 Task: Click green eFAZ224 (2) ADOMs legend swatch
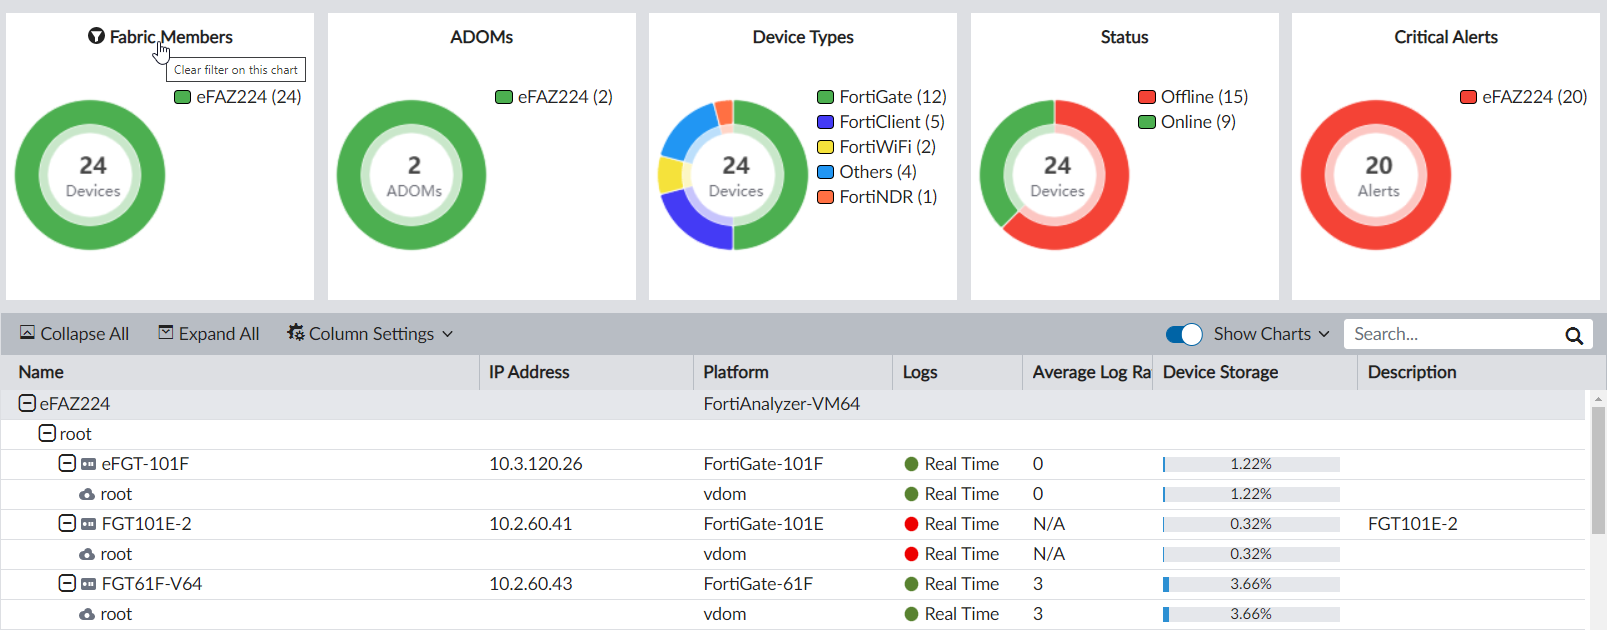coord(504,97)
